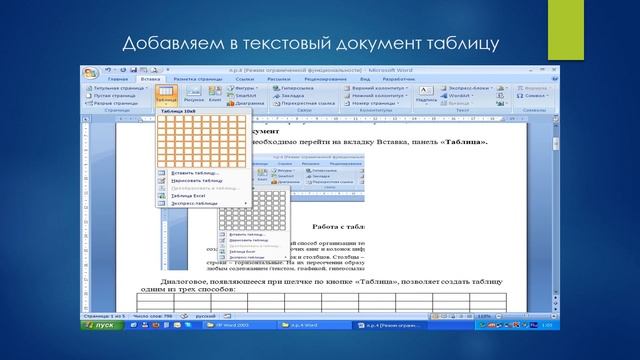Save document with floppy disk icon
Image resolution: width=640 pixels, height=360 pixels.
133,70
